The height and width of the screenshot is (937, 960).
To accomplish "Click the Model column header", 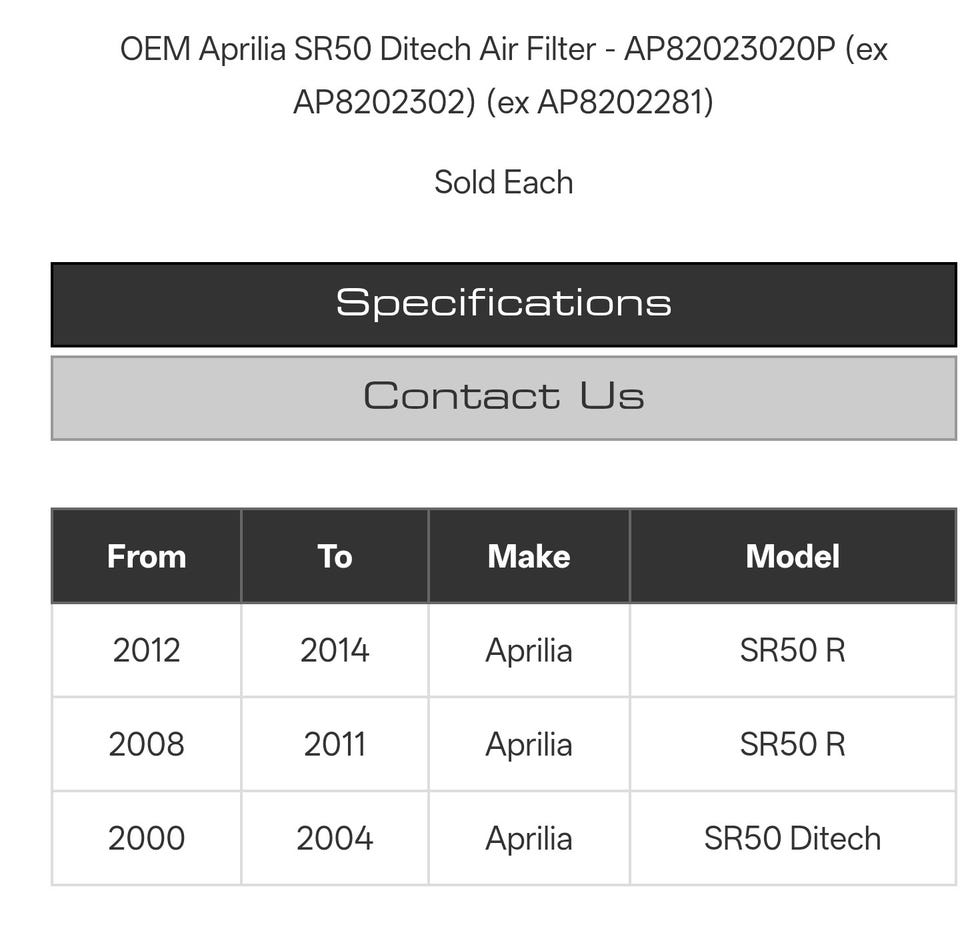I will [x=792, y=556].
